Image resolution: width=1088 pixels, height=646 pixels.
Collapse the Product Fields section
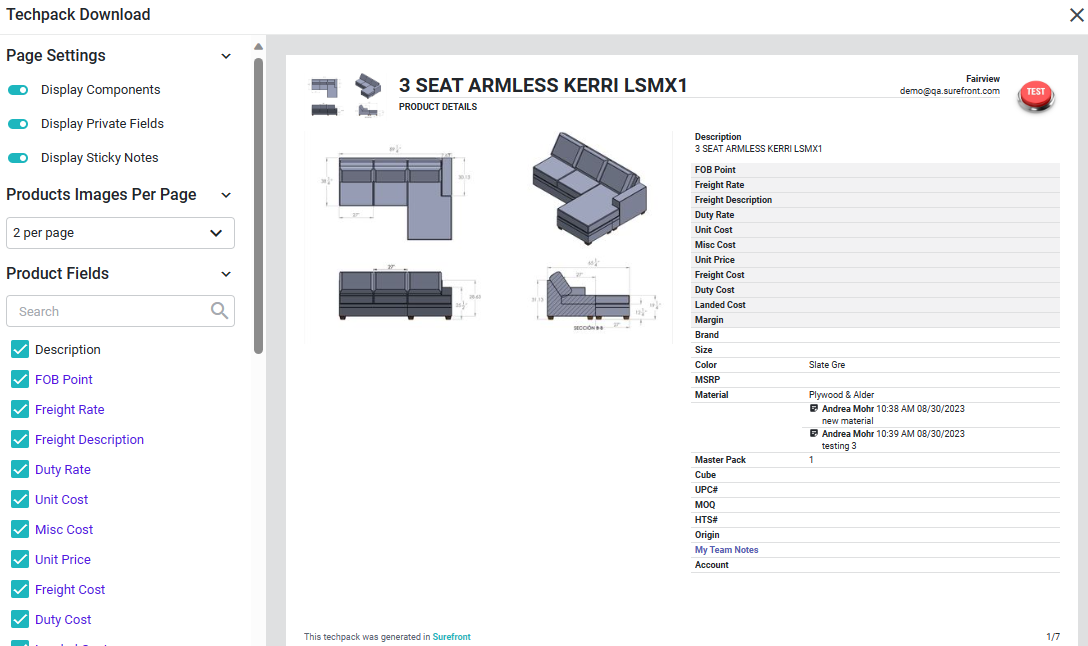[x=226, y=274]
